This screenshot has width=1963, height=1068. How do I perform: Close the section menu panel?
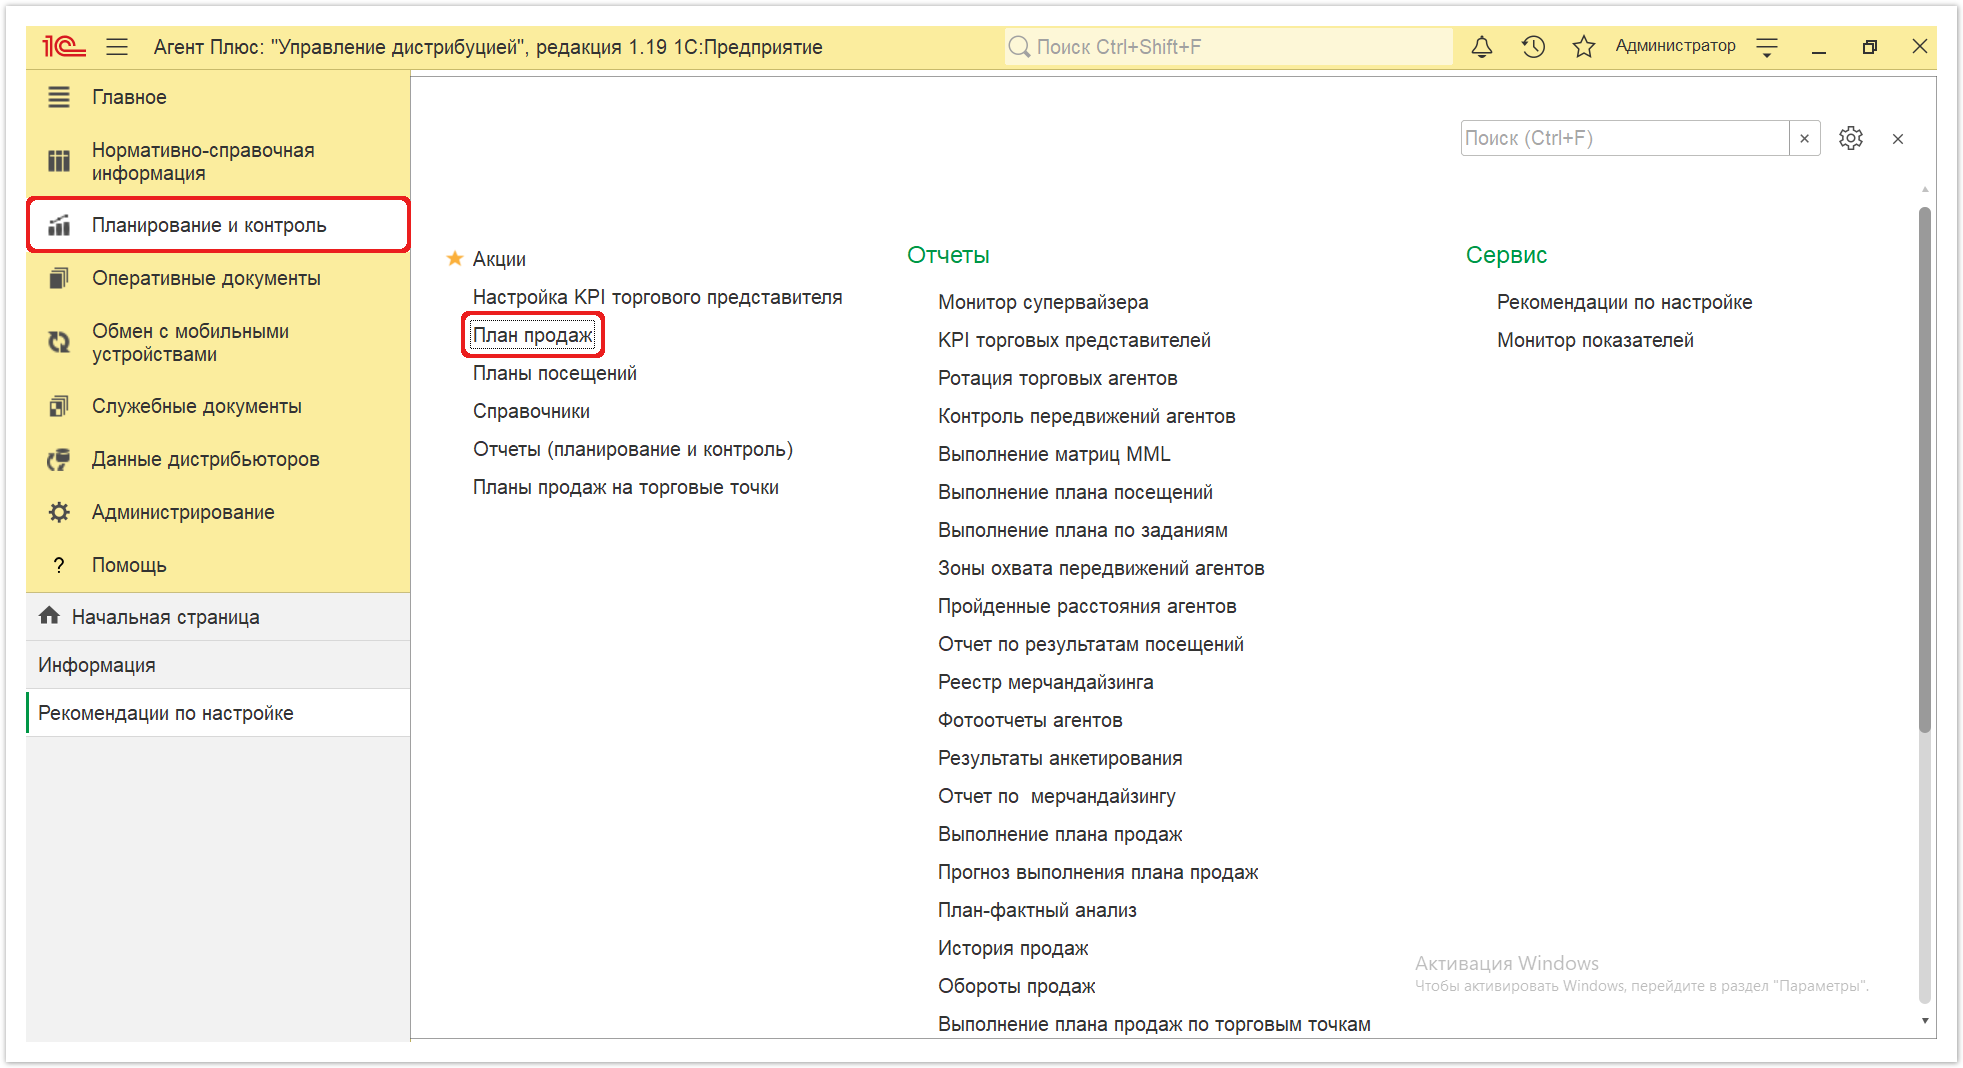(1898, 139)
